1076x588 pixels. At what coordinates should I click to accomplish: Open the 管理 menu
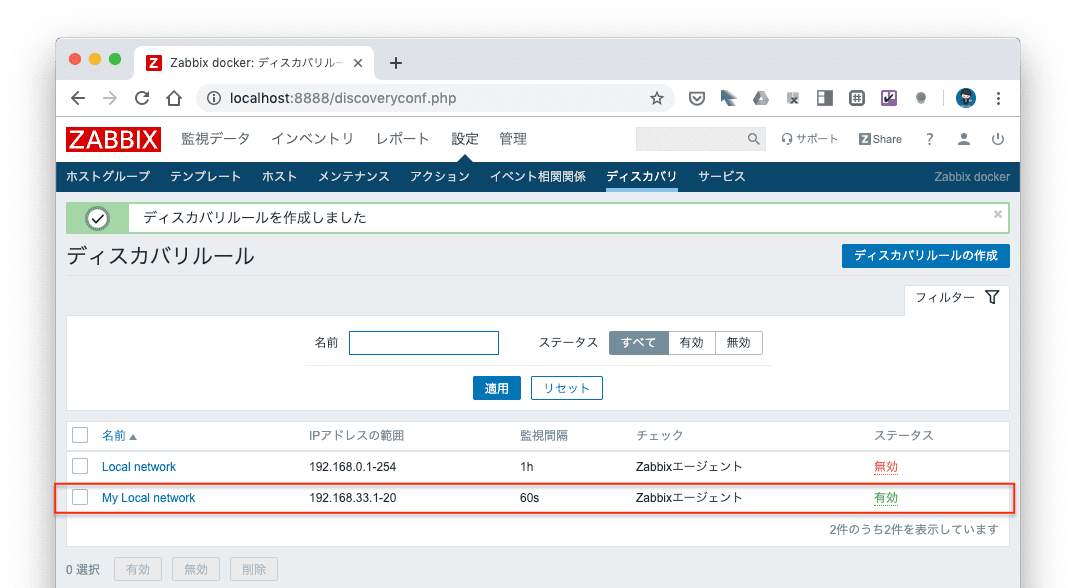click(x=513, y=139)
